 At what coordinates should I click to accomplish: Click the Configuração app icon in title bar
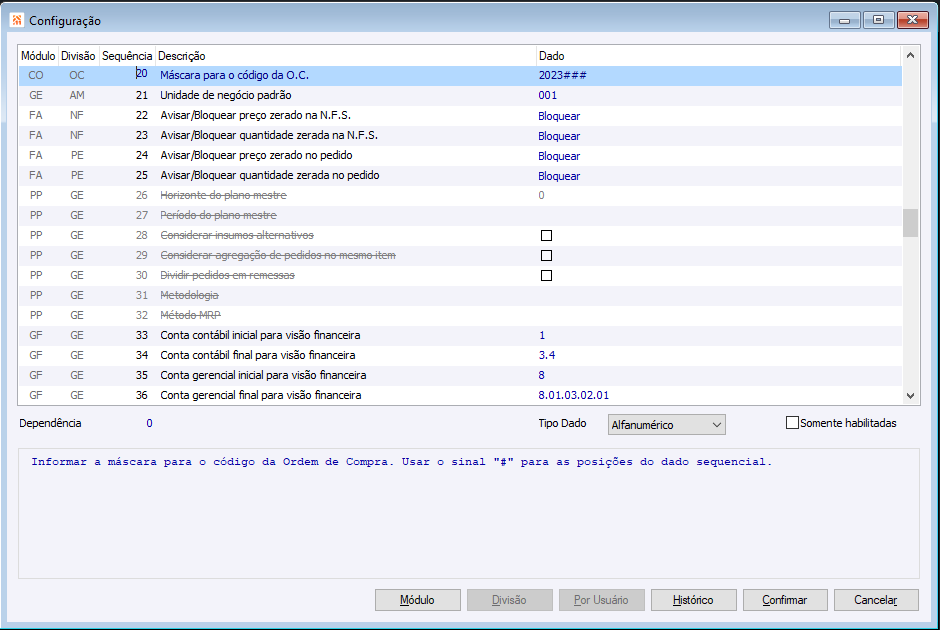click(x=16, y=20)
